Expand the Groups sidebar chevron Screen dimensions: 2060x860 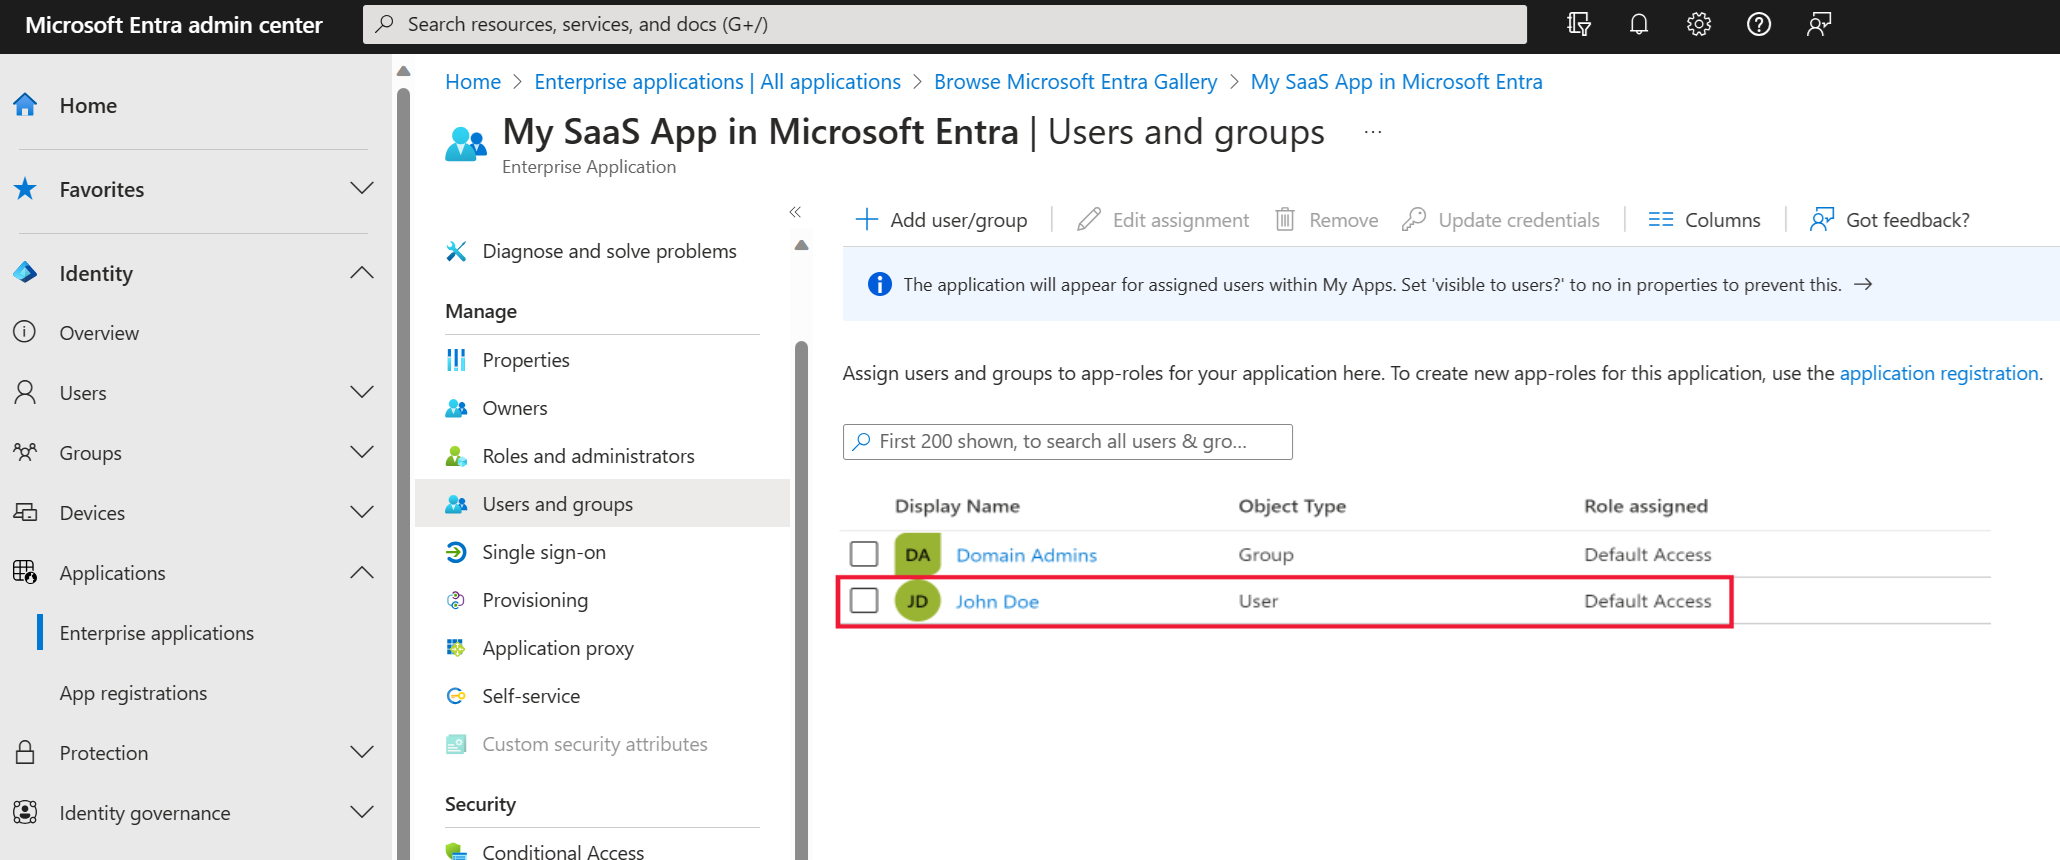point(362,452)
